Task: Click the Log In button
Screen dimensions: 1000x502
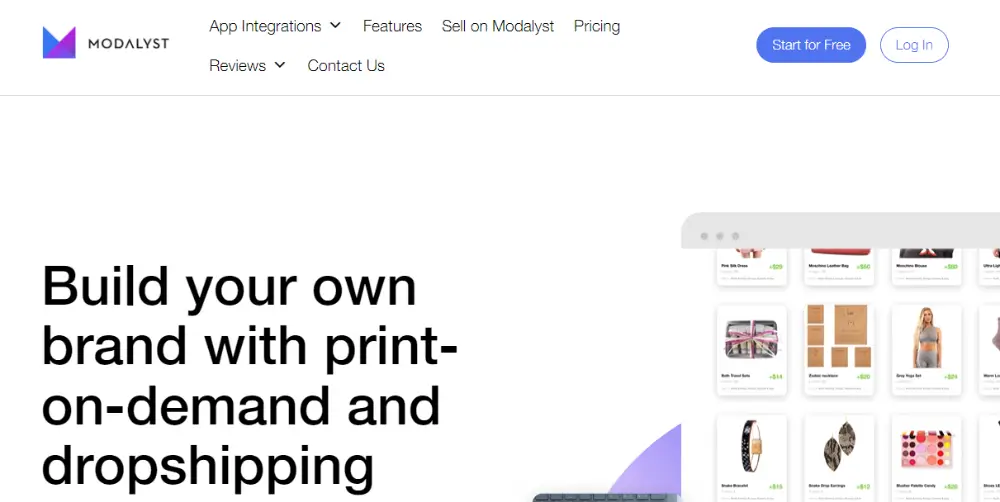Action: pos(914,45)
